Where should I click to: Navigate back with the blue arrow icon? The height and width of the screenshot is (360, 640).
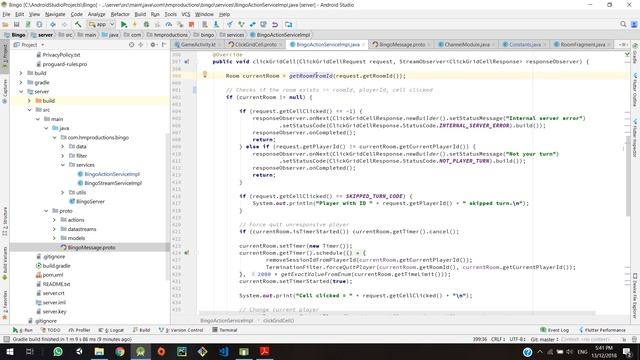pos(53,24)
